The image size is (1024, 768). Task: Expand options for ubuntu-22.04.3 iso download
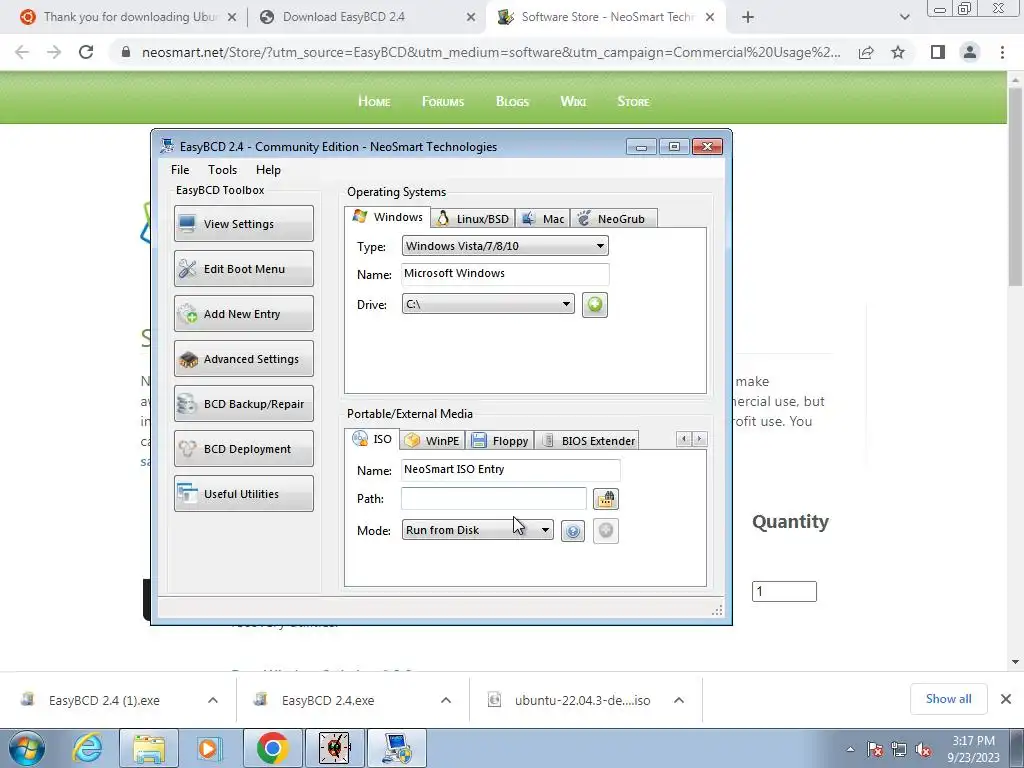click(679, 700)
